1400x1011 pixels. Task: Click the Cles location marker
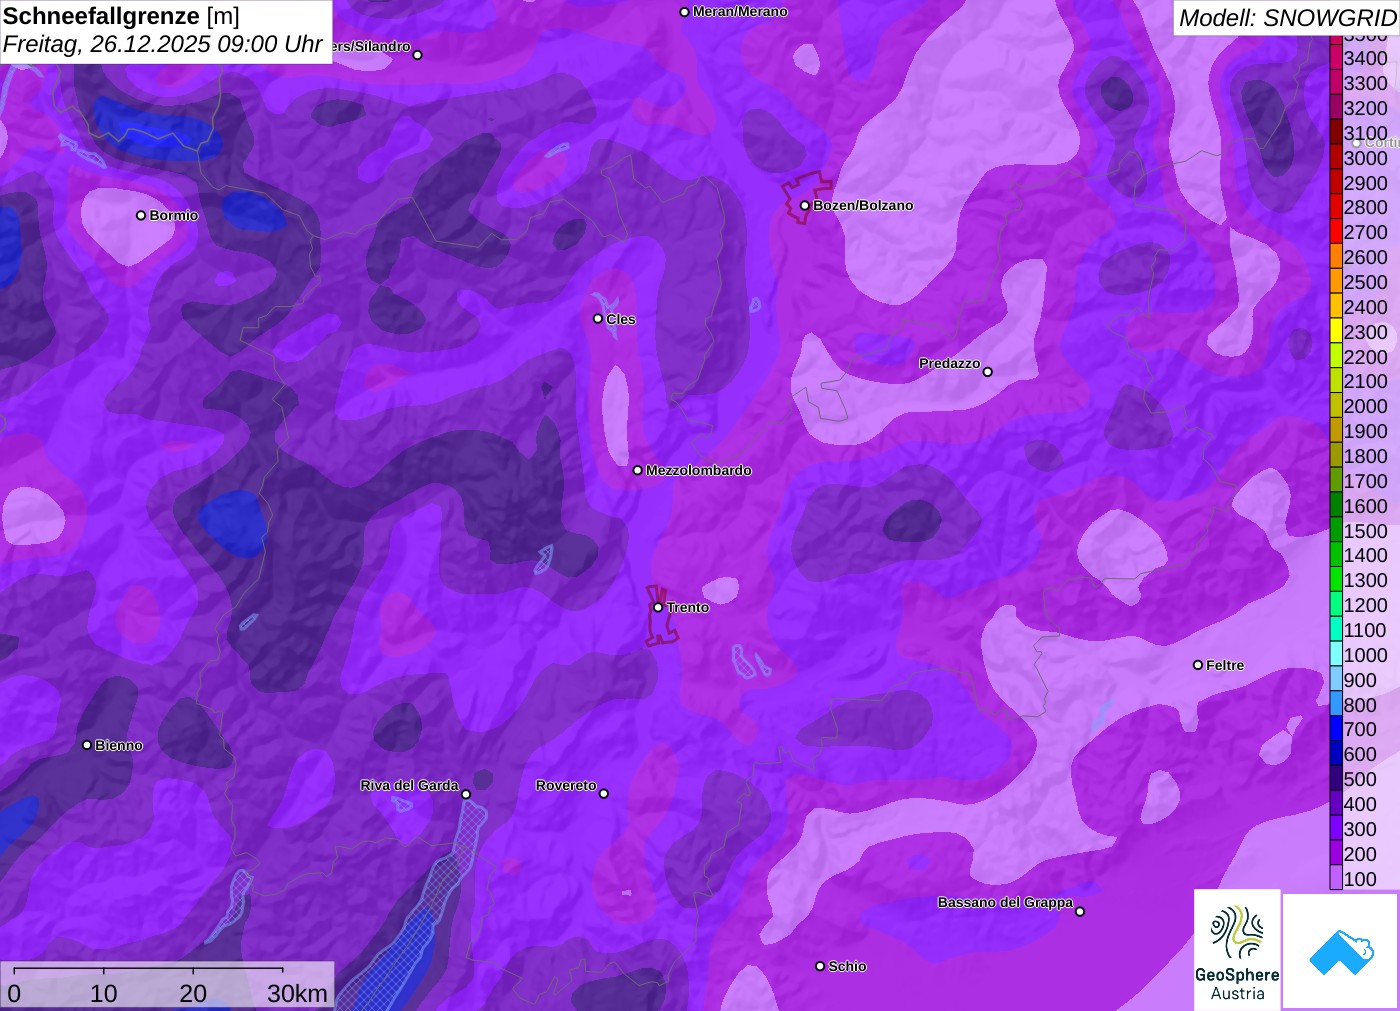point(598,319)
